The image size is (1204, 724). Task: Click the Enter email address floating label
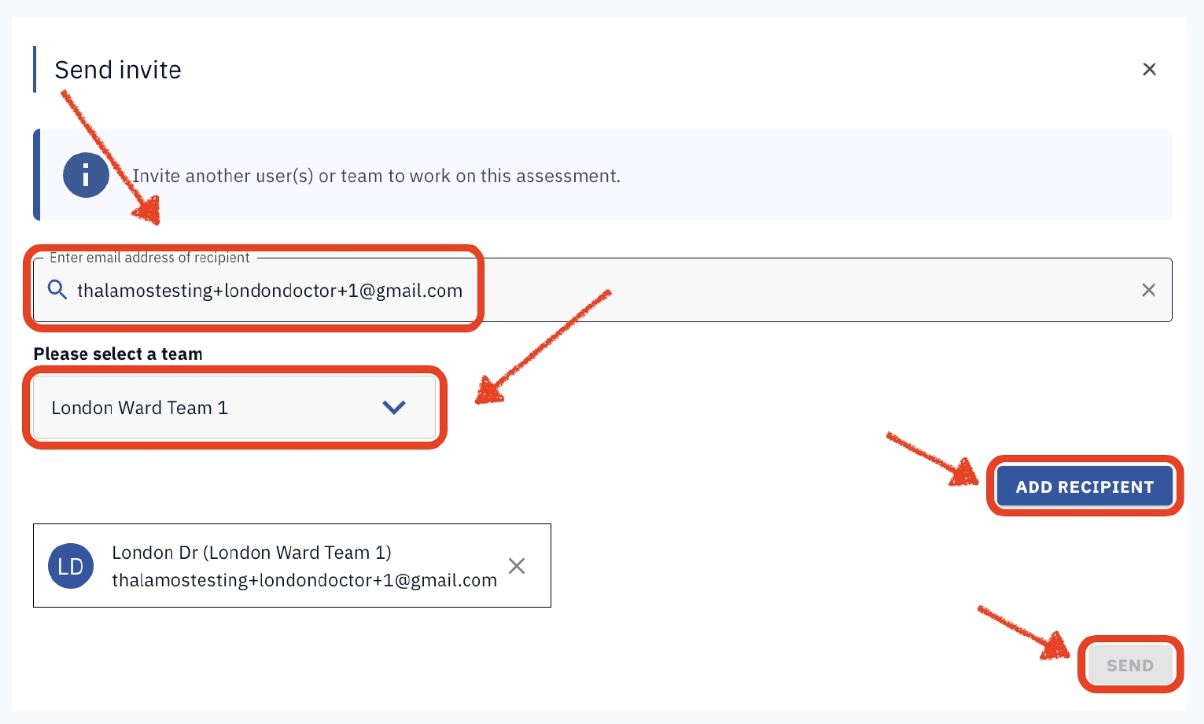click(150, 258)
